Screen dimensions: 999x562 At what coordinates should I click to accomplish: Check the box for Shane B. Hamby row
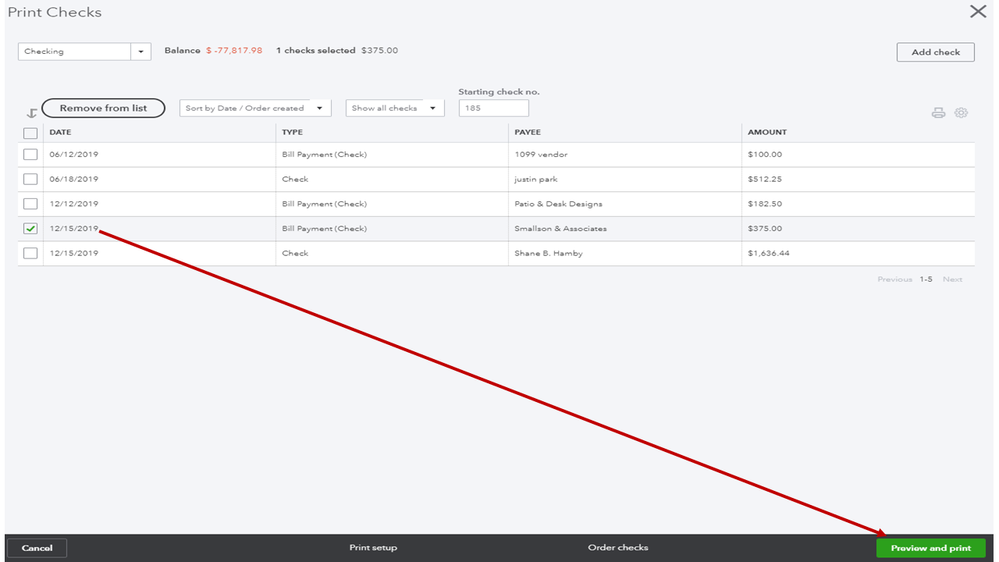[30, 253]
